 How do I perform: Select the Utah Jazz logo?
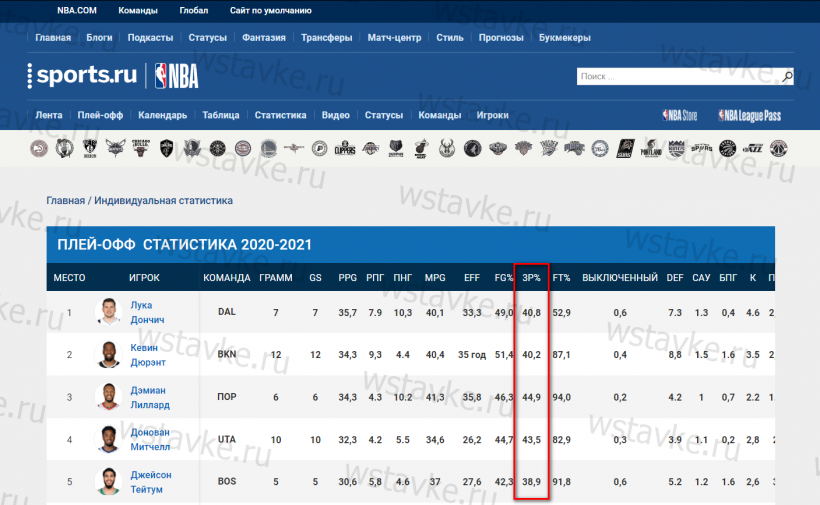753,149
